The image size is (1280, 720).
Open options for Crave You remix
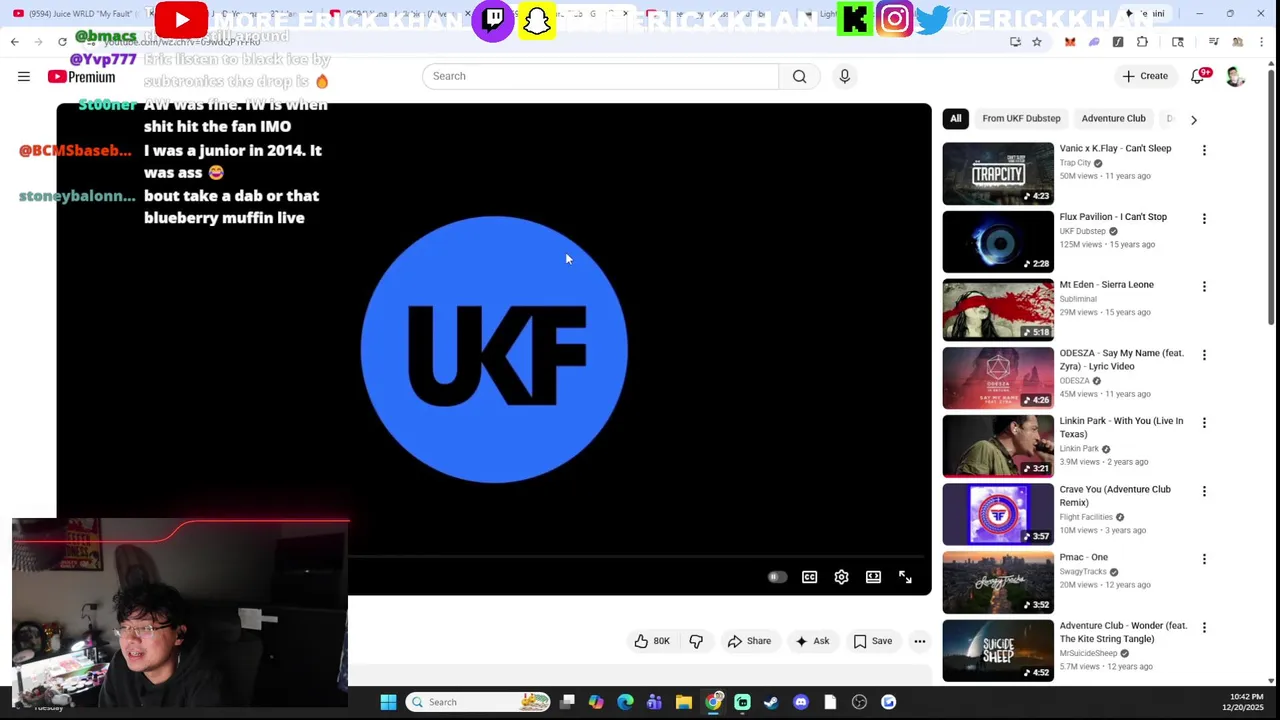(x=1204, y=491)
